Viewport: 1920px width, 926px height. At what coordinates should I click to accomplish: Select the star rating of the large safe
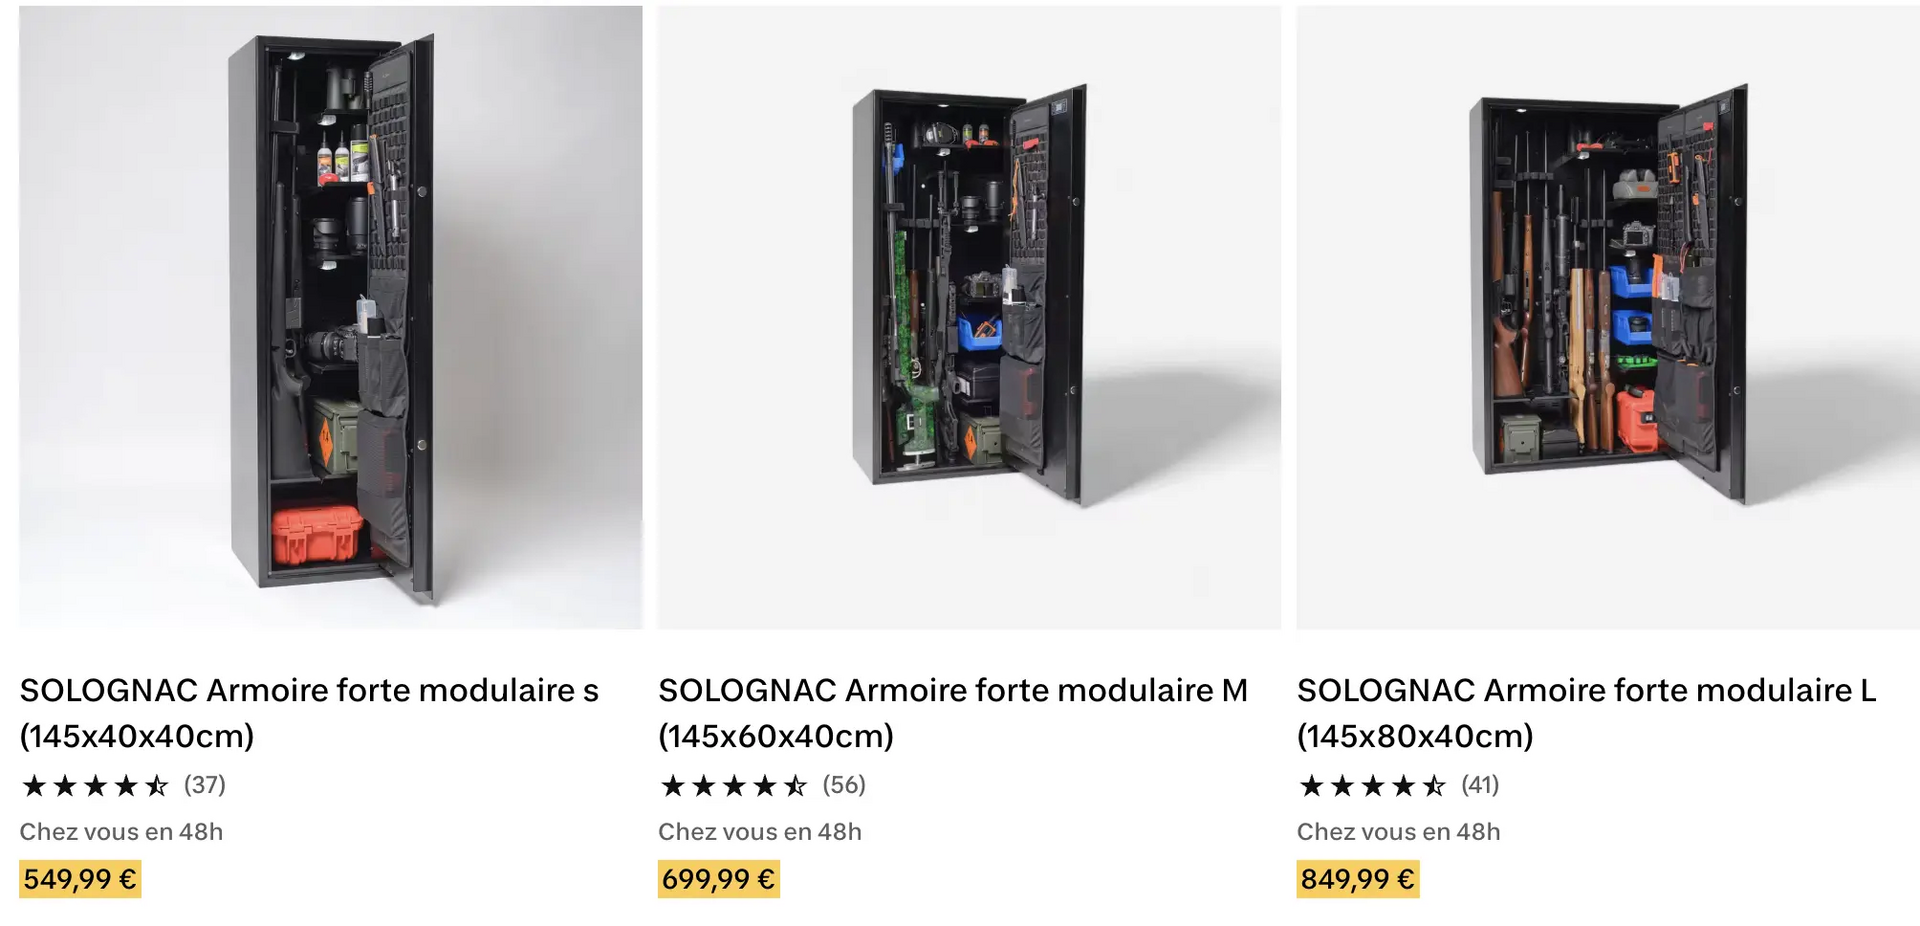pos(1373,786)
